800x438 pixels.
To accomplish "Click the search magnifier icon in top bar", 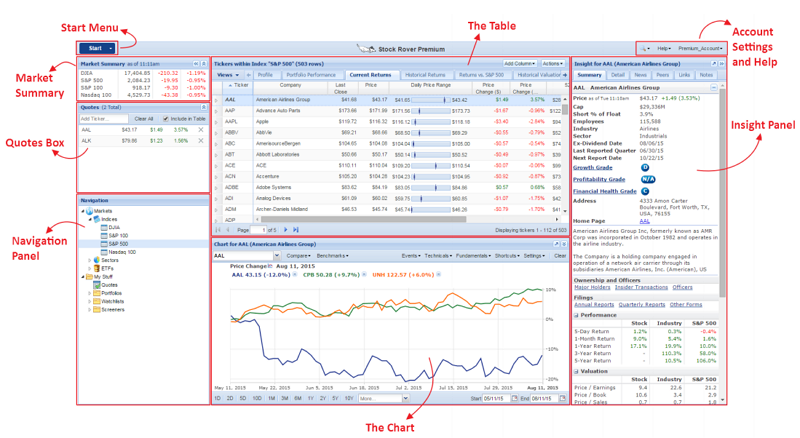I will click(644, 48).
